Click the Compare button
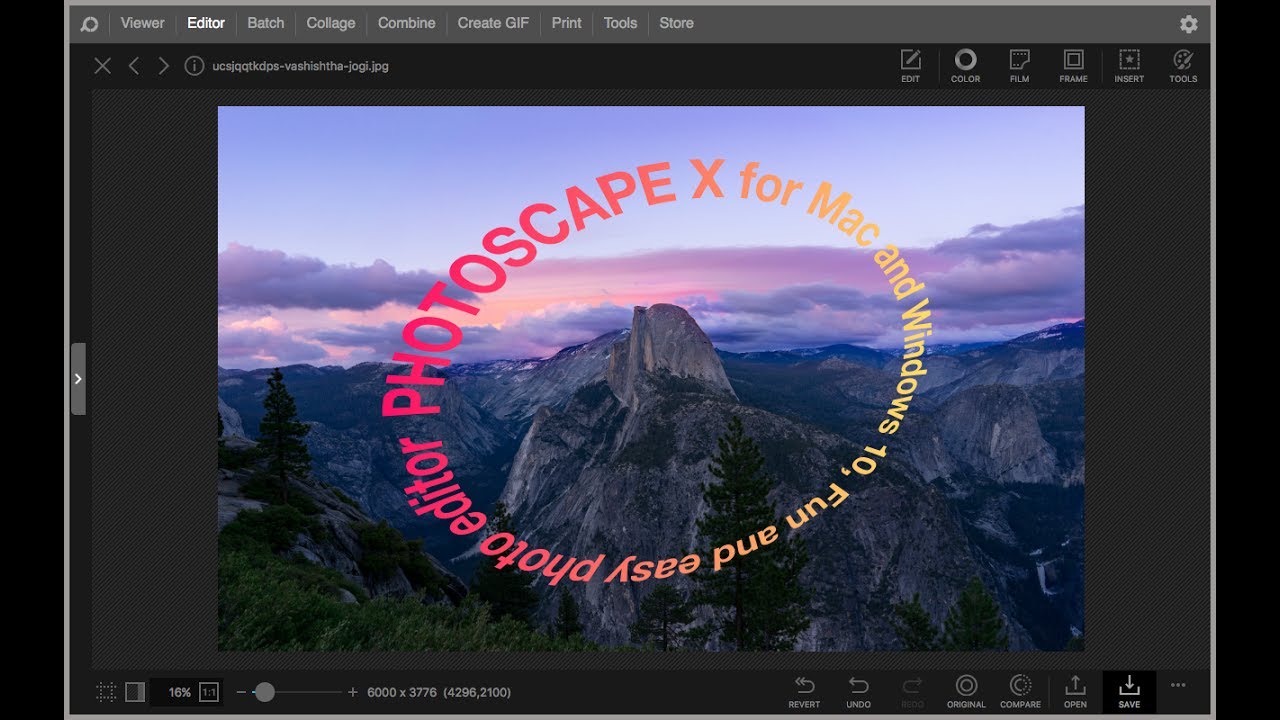The image size is (1280, 720). tap(1020, 692)
